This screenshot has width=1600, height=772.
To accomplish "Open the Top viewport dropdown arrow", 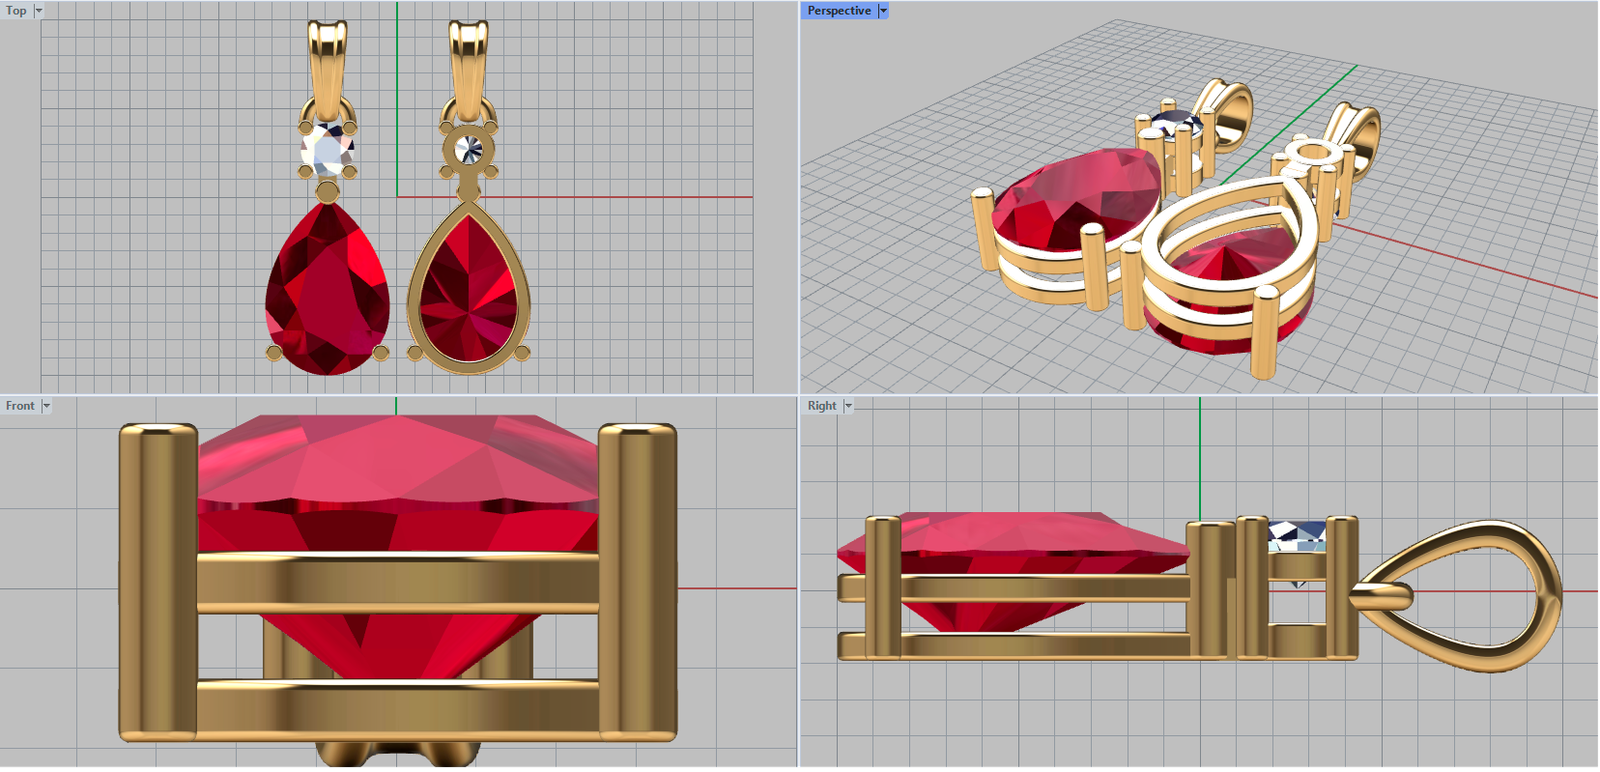I will coord(39,11).
